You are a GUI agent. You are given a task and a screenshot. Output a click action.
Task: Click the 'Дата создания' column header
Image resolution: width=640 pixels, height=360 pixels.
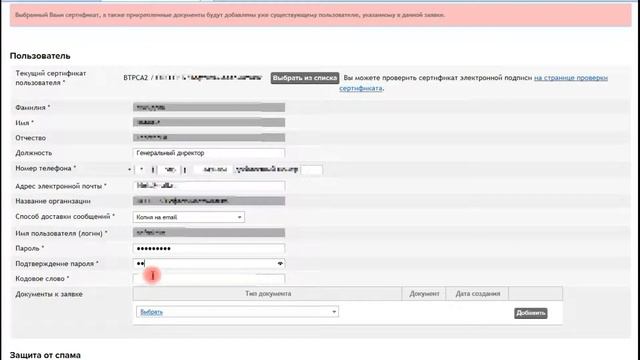pyautogui.click(x=478, y=293)
